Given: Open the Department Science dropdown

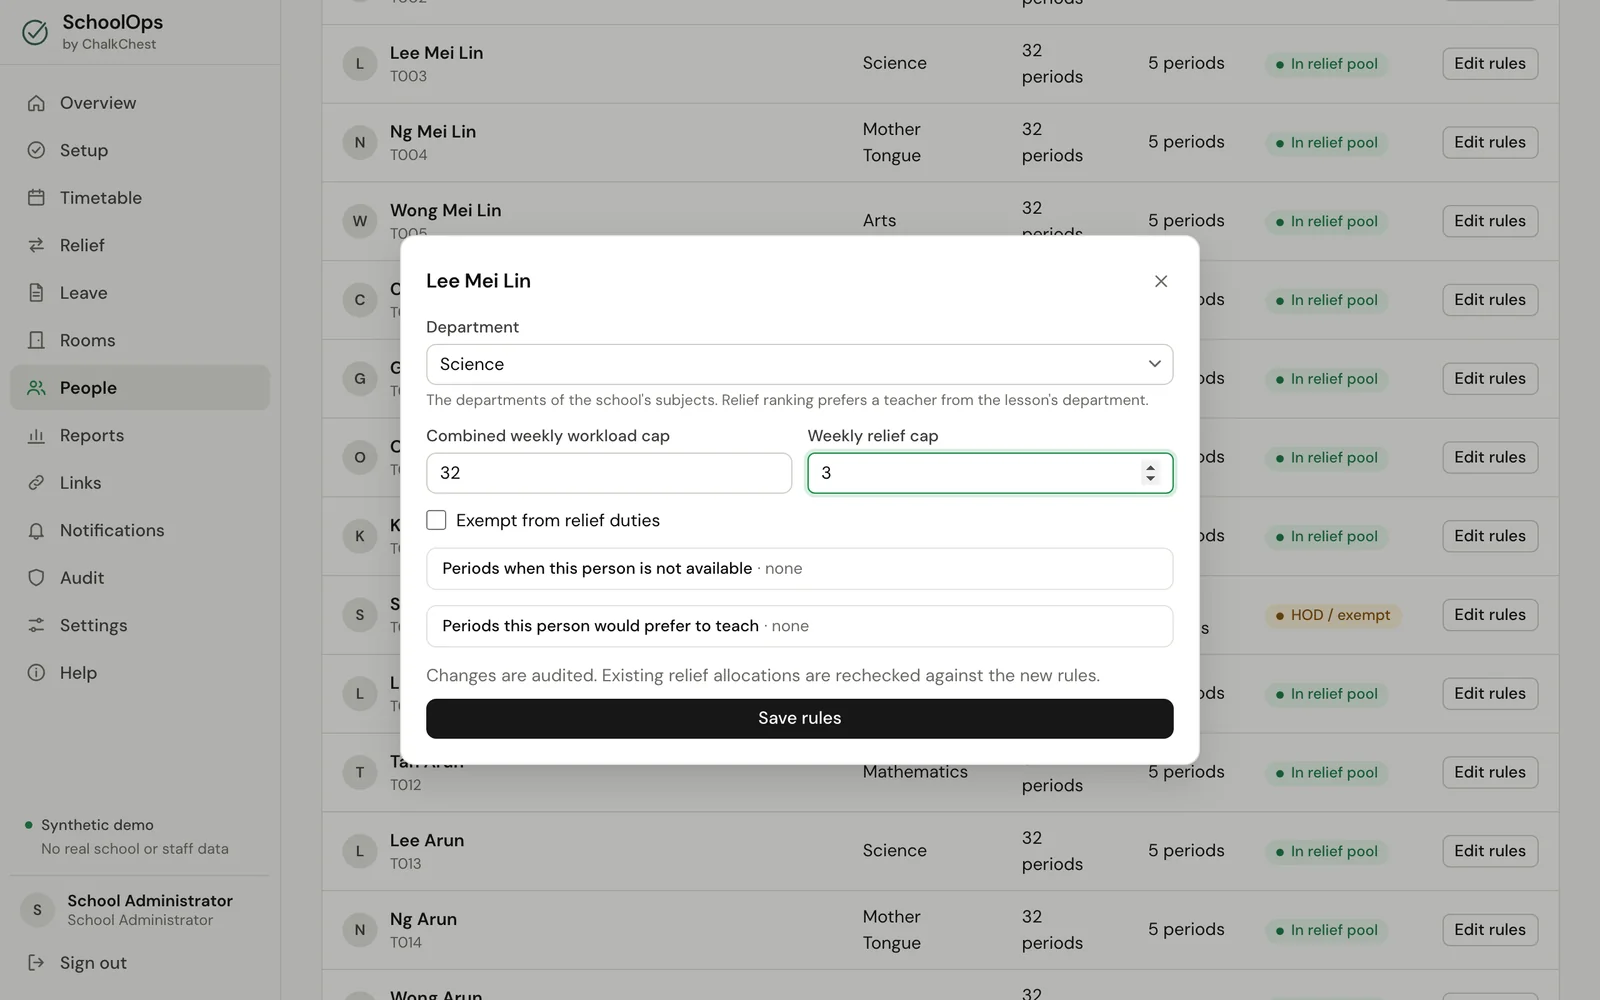Looking at the screenshot, I should click(799, 364).
